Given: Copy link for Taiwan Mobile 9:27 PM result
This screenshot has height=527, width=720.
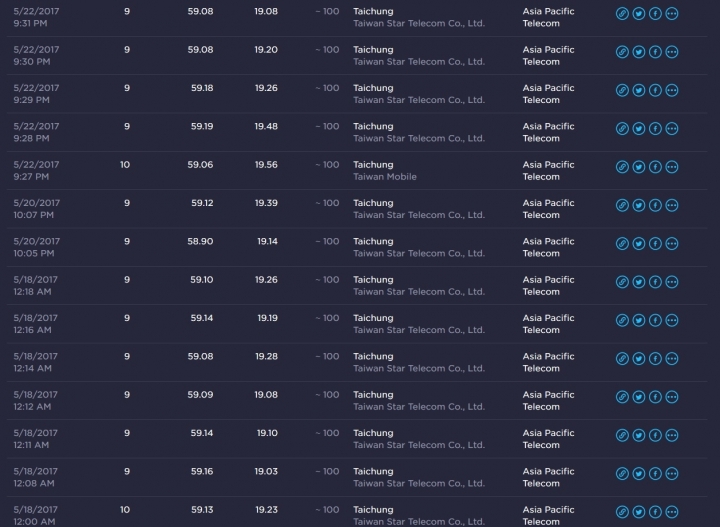Looking at the screenshot, I should [622, 167].
